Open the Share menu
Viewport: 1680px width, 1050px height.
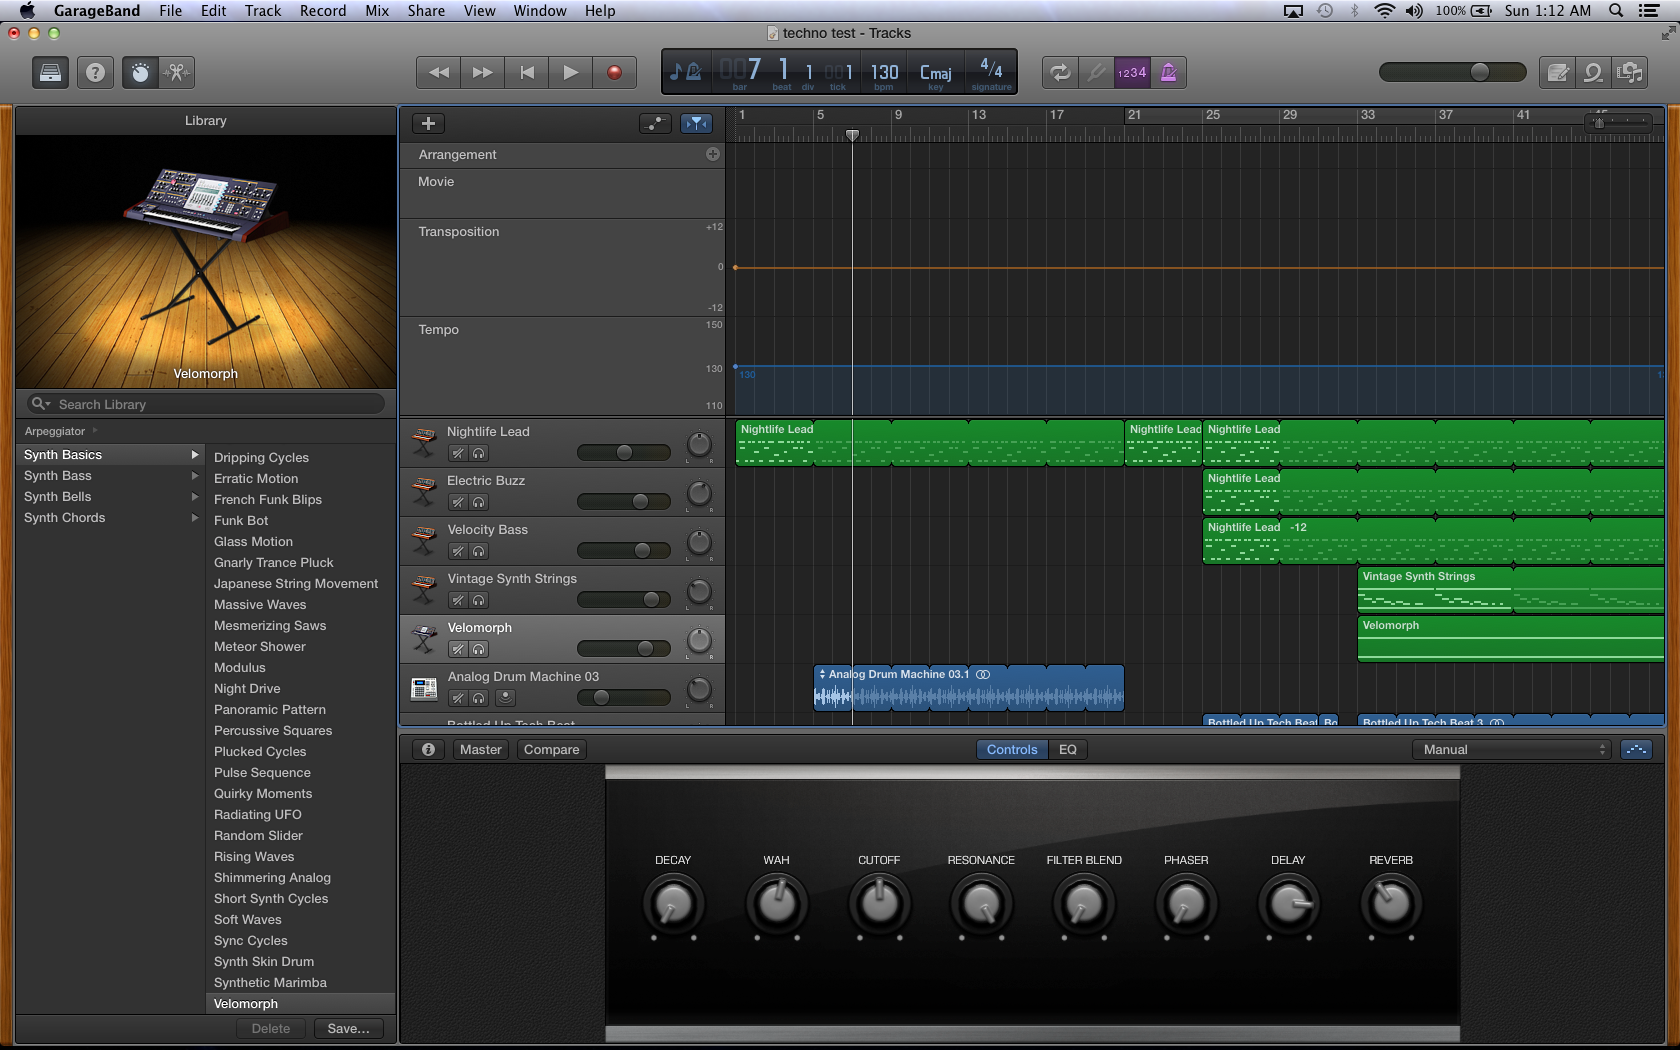click(x=426, y=10)
